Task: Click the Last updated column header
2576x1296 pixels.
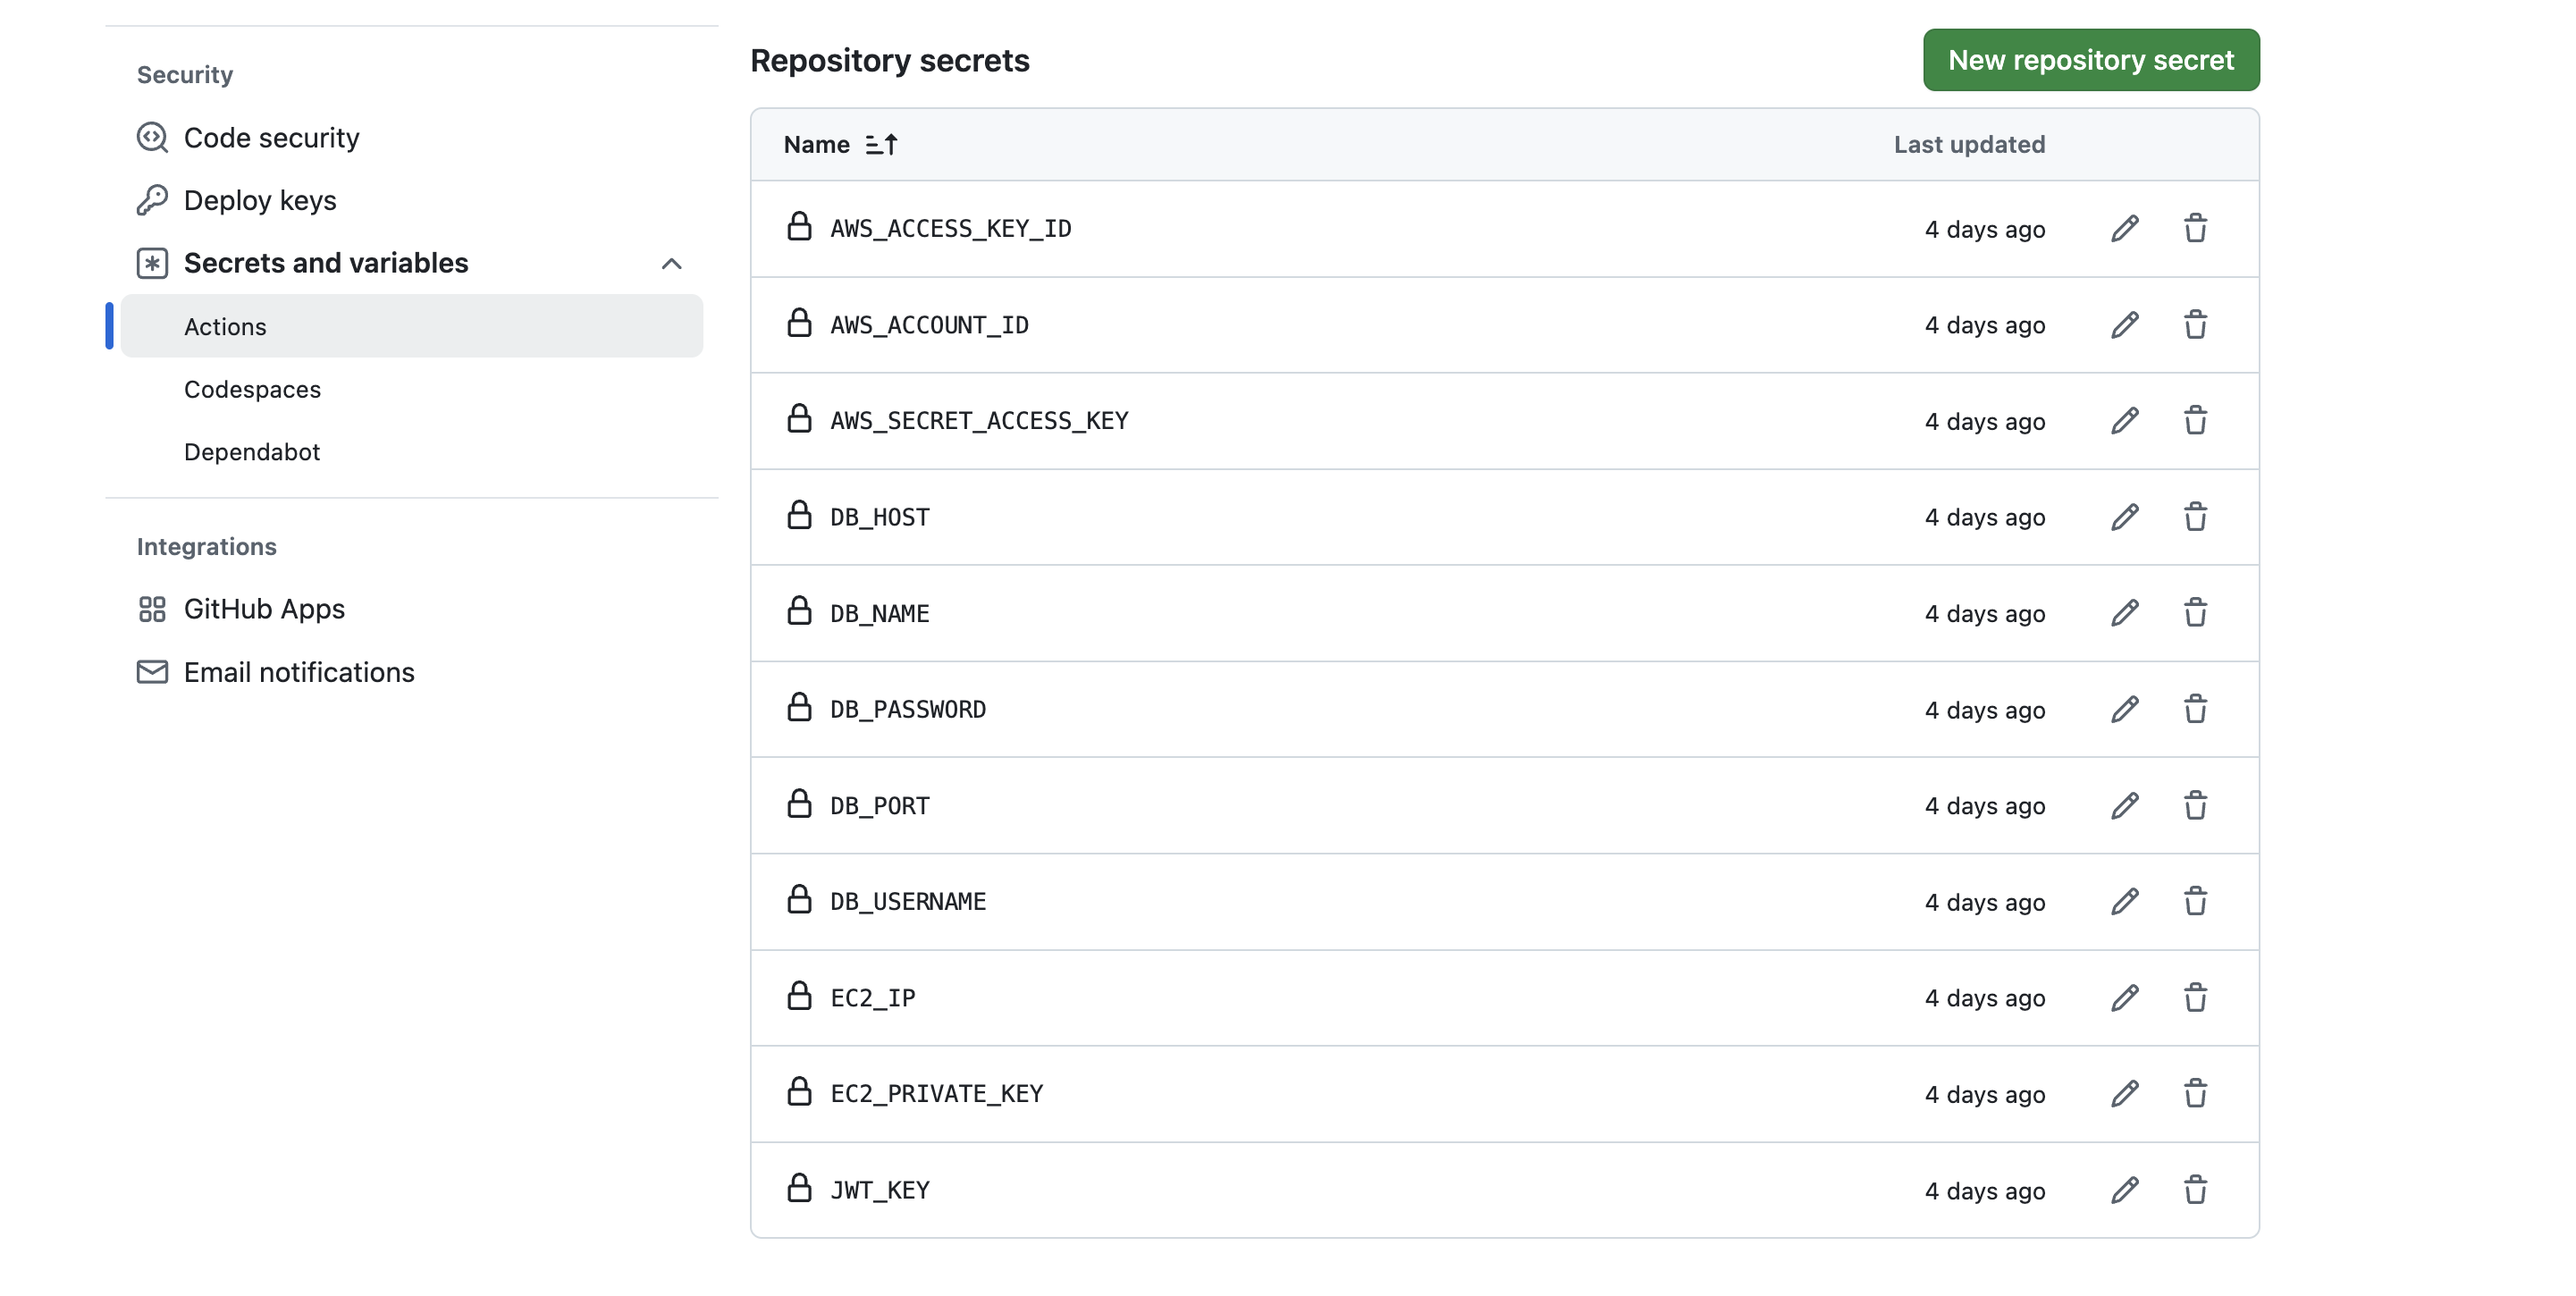Action: coord(1968,144)
